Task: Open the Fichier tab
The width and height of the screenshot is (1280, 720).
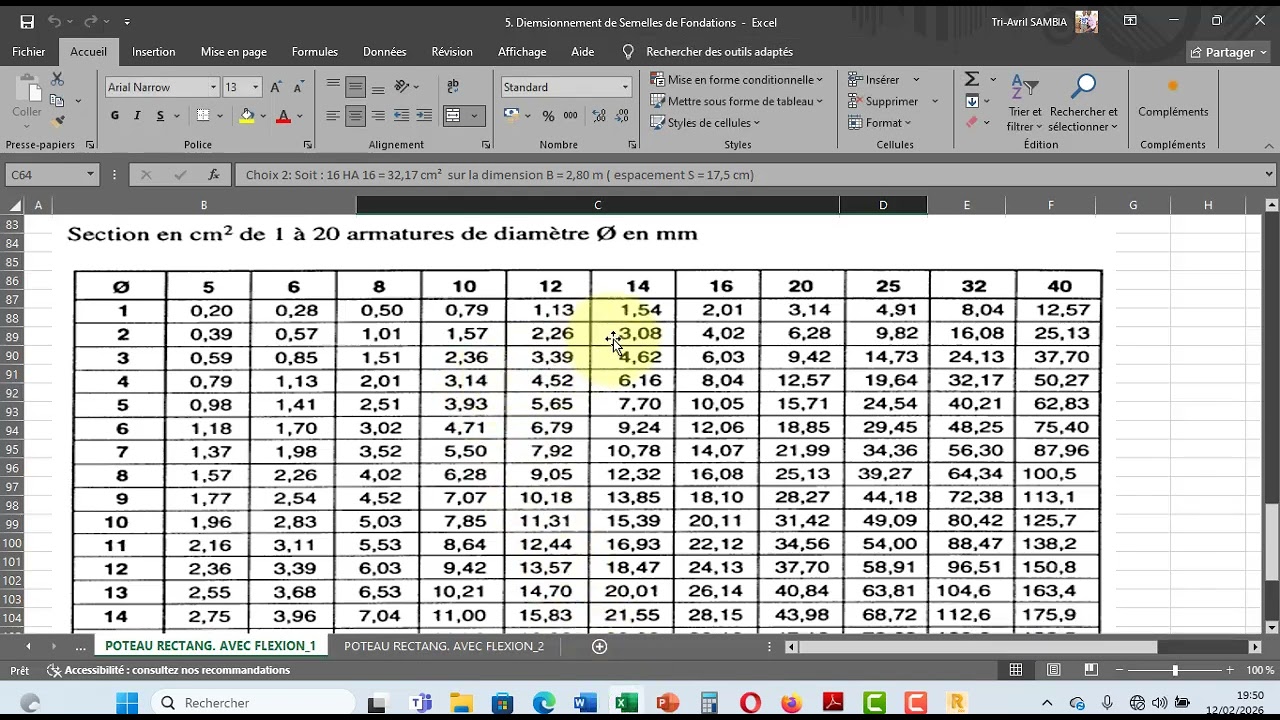Action: tap(29, 52)
